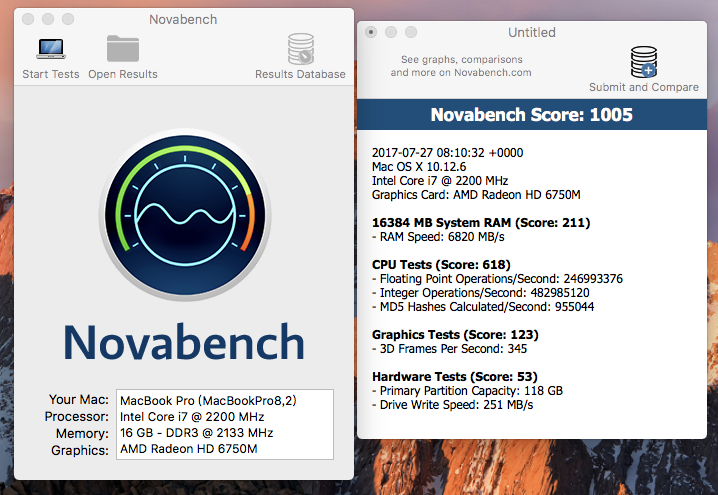The height and width of the screenshot is (495, 718).
Task: Click the 'Your Mac:' label
Action: (79, 399)
